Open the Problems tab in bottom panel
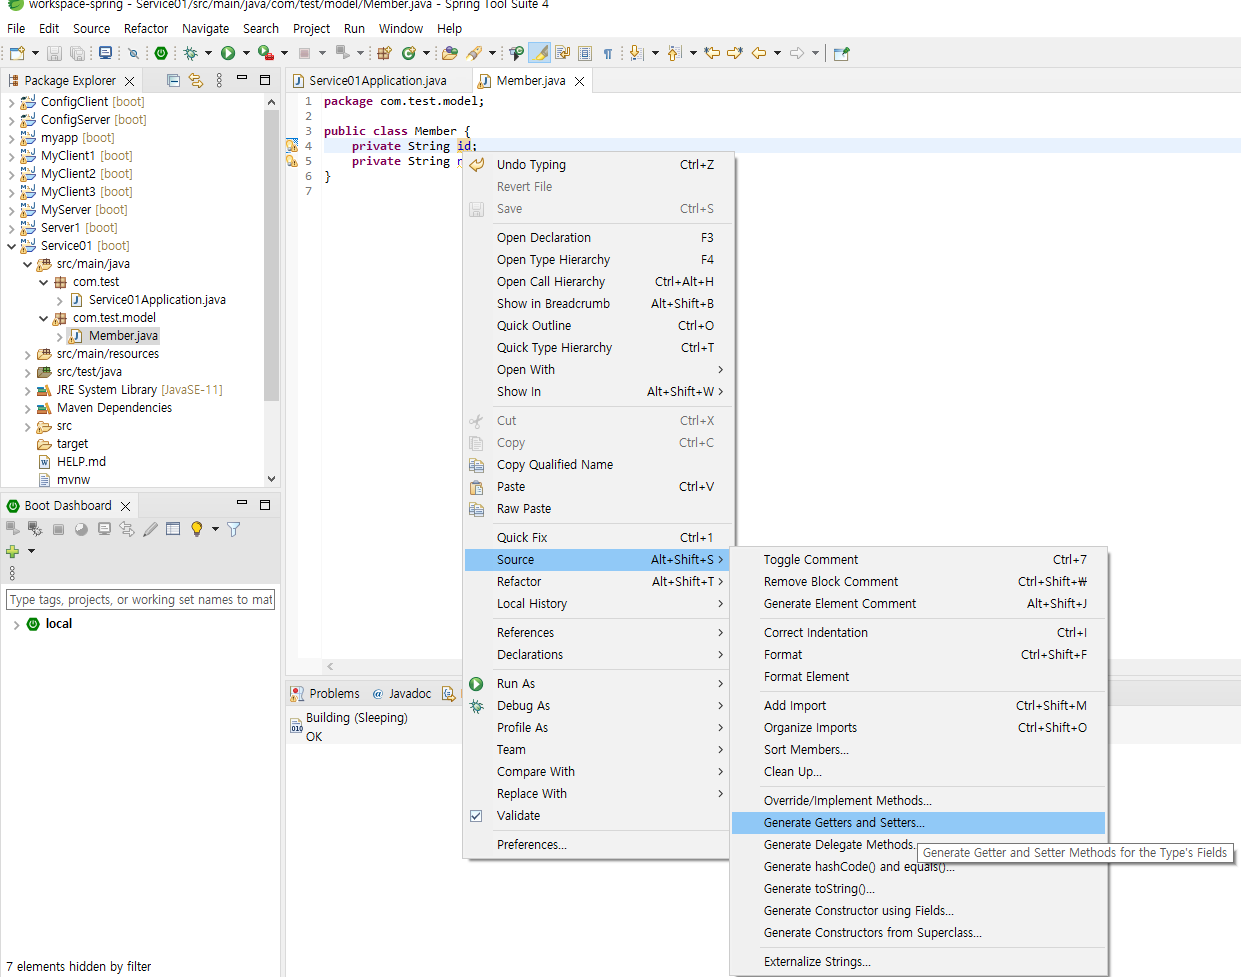This screenshot has width=1241, height=977. pos(325,694)
